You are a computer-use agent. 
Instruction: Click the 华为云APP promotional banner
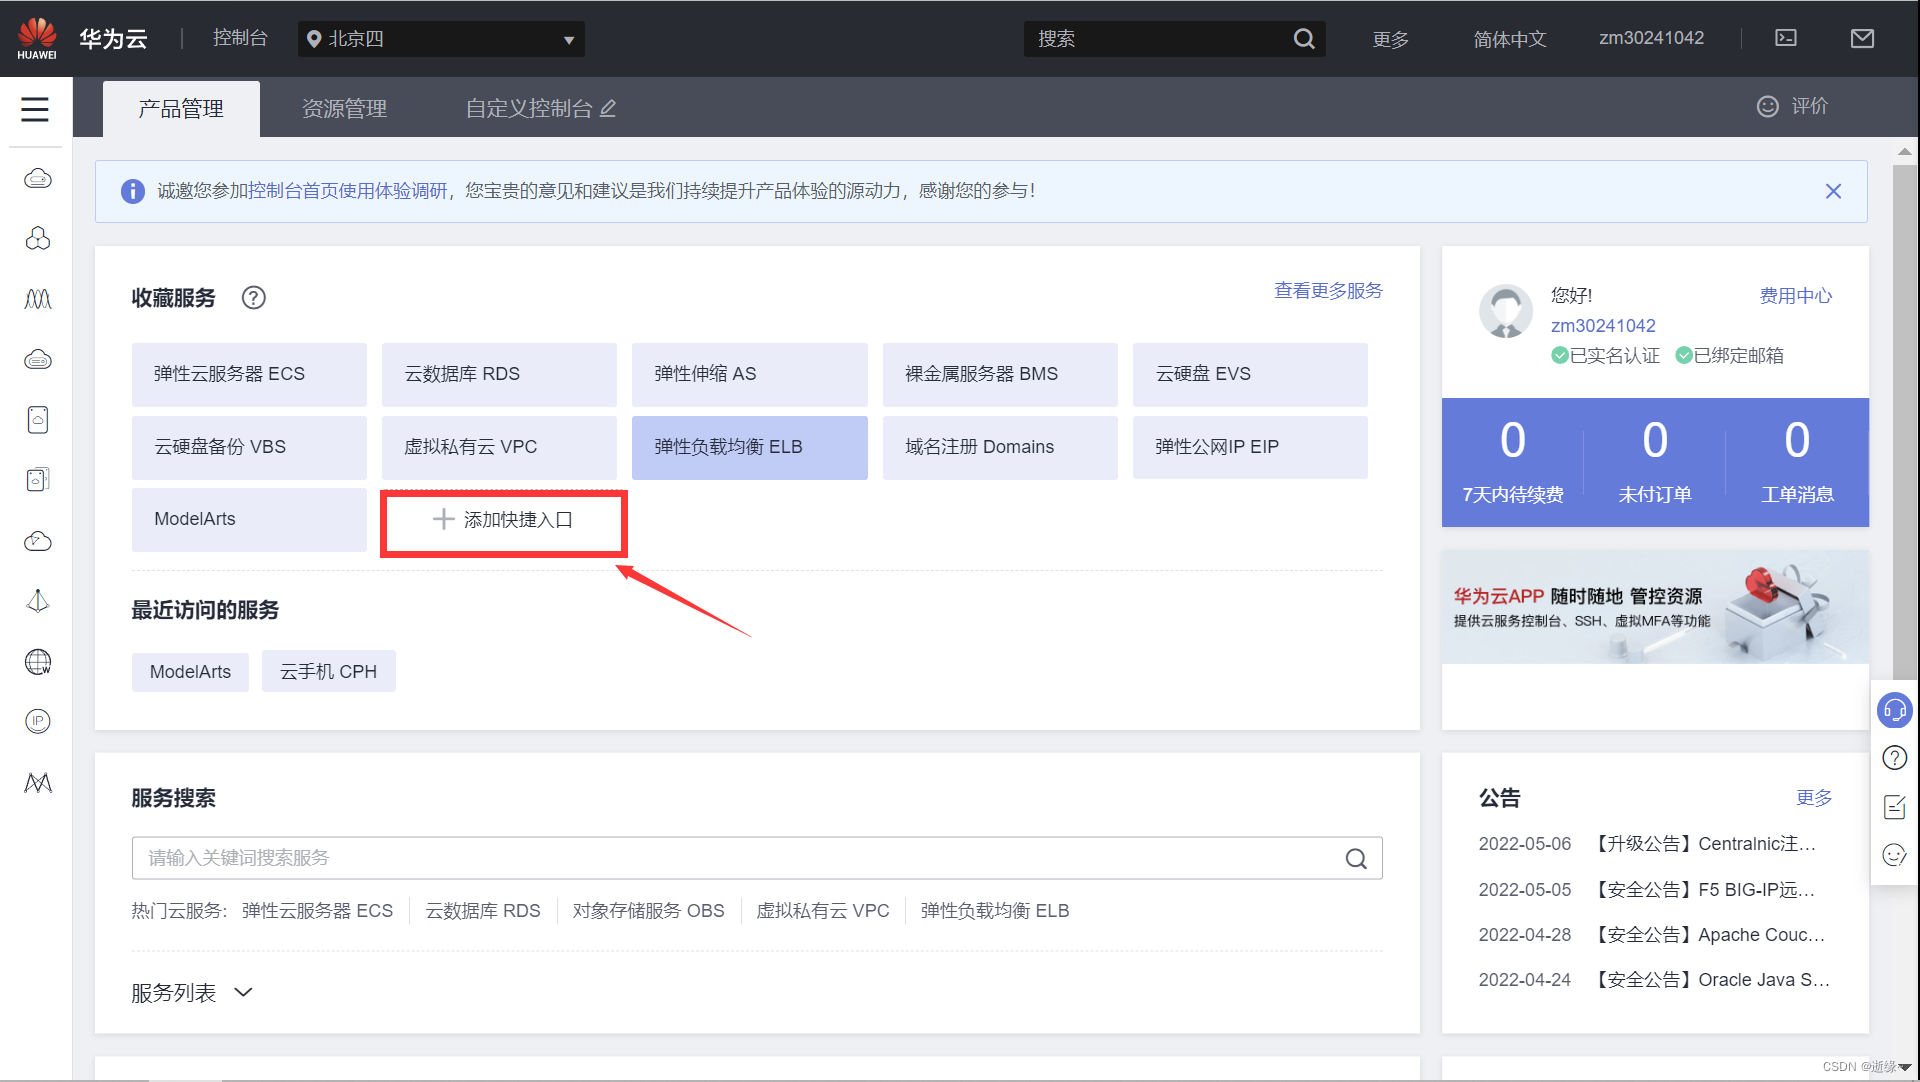1655,607
